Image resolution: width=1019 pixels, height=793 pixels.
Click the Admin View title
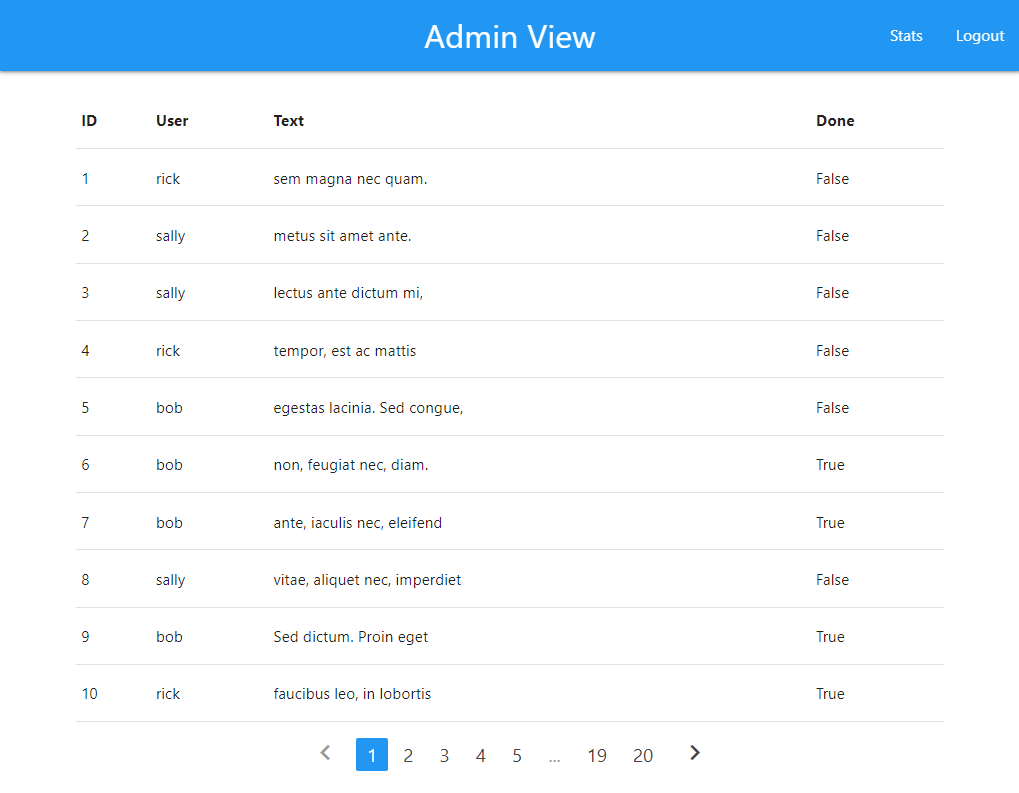(x=509, y=37)
